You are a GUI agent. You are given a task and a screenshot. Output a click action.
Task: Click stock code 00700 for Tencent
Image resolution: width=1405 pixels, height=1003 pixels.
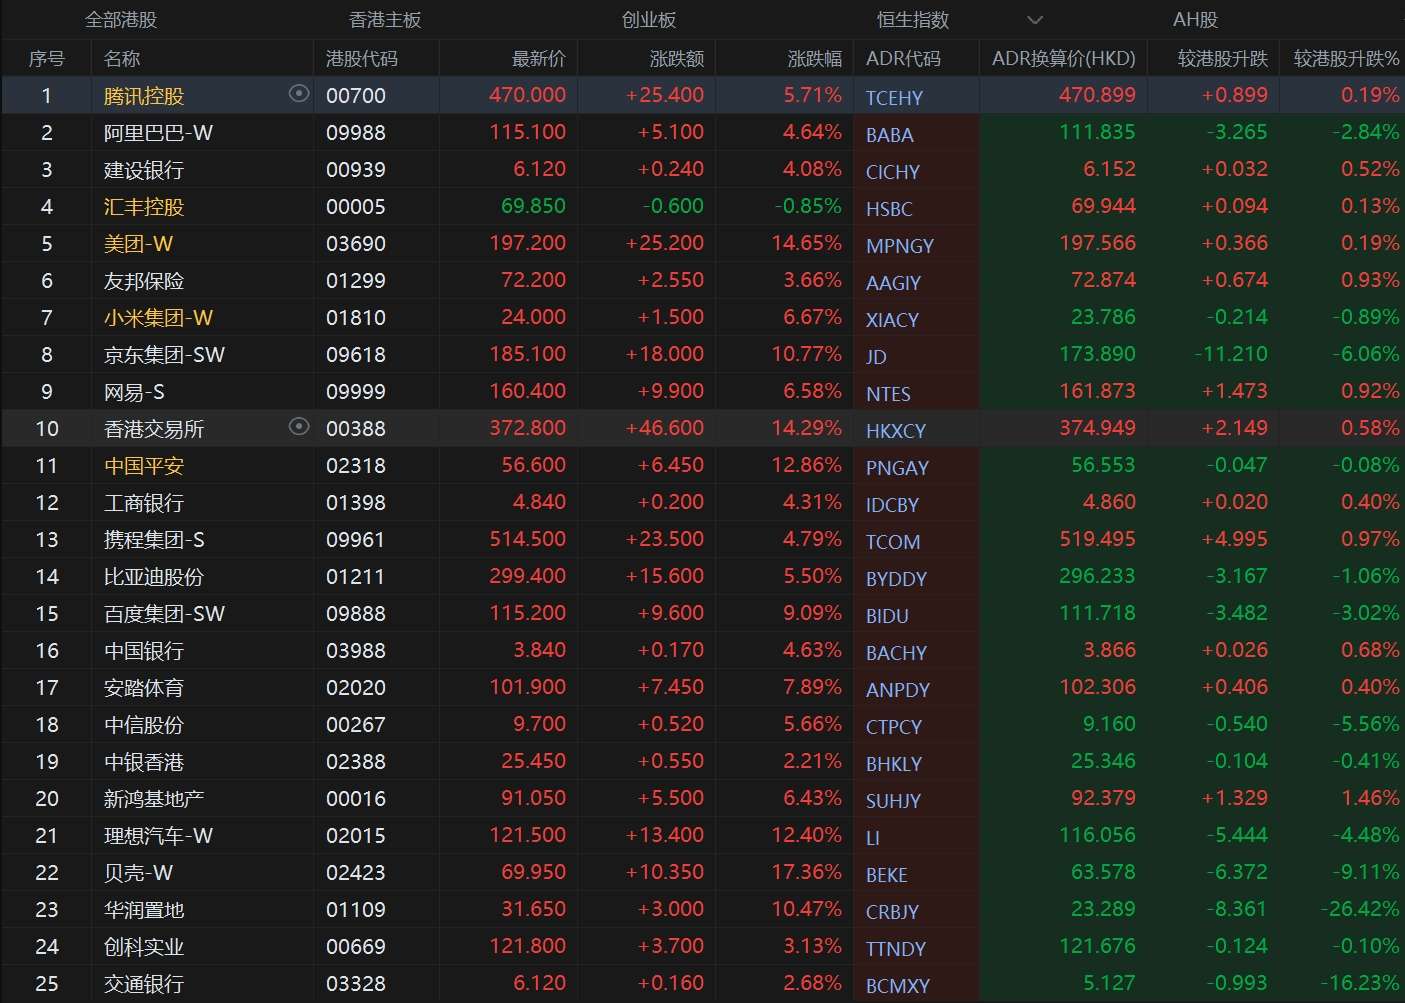(355, 94)
